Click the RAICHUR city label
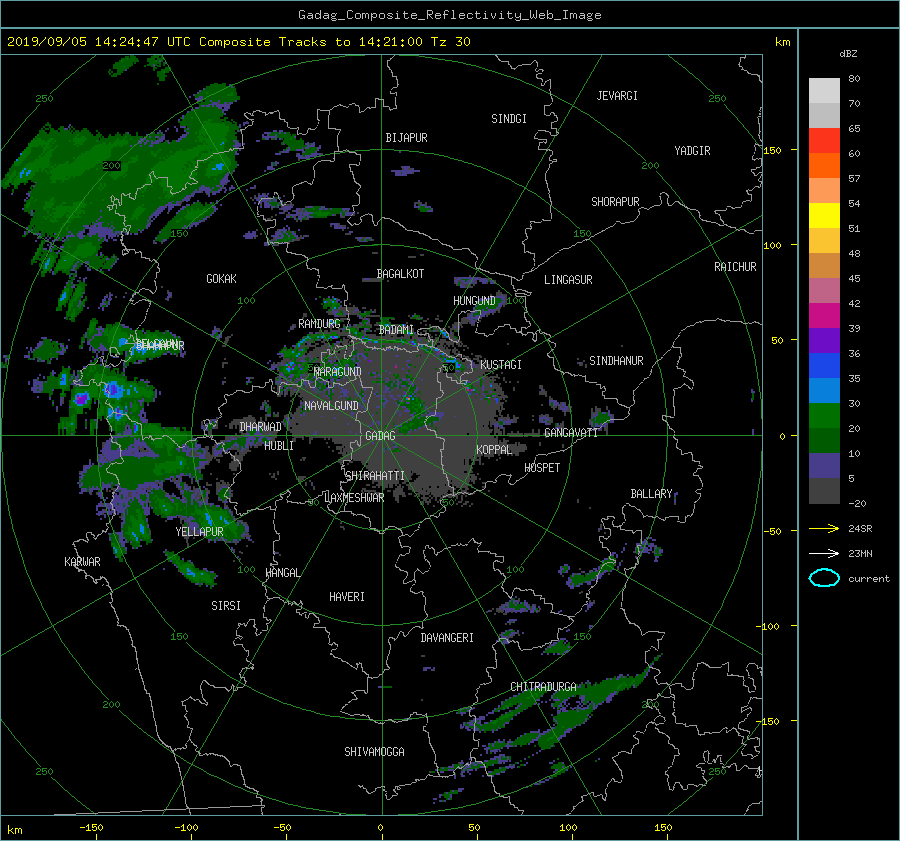Screen dimensions: 900x841 pos(735,267)
